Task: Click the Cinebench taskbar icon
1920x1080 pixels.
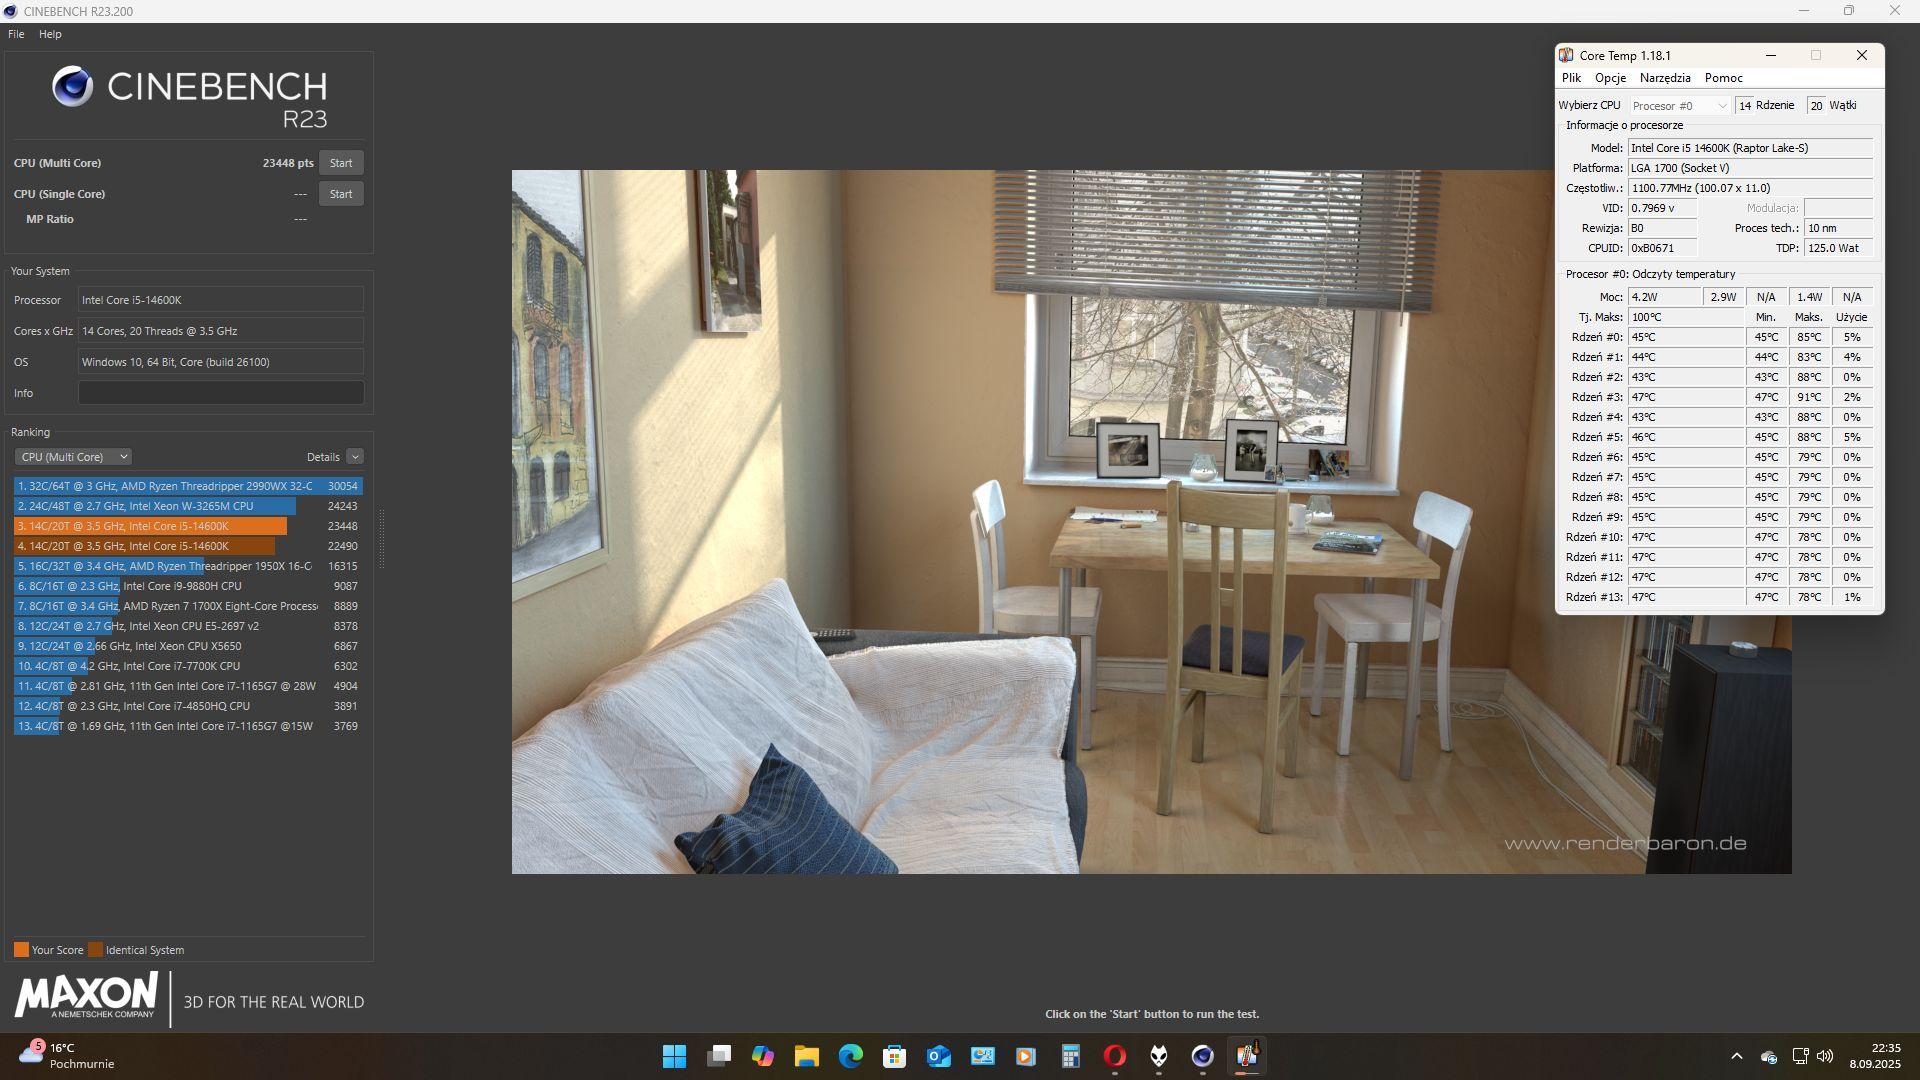Action: click(x=1202, y=1056)
